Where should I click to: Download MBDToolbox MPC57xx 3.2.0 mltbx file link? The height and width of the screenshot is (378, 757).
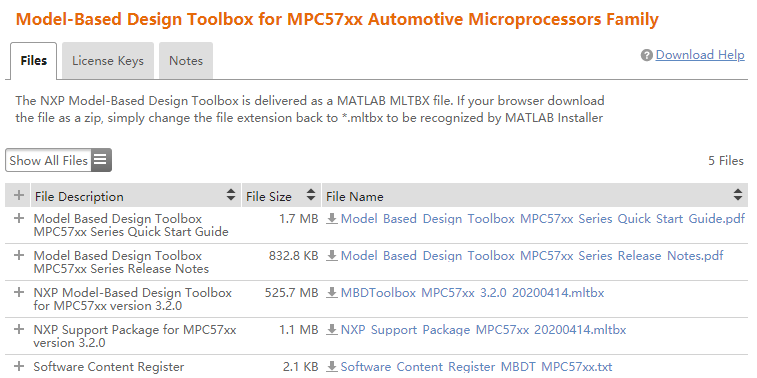[472, 293]
